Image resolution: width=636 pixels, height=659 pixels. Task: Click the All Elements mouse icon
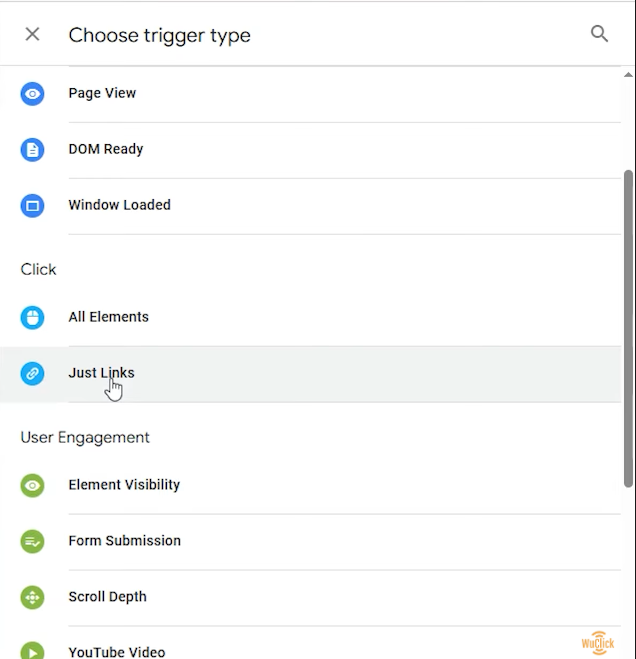point(32,317)
